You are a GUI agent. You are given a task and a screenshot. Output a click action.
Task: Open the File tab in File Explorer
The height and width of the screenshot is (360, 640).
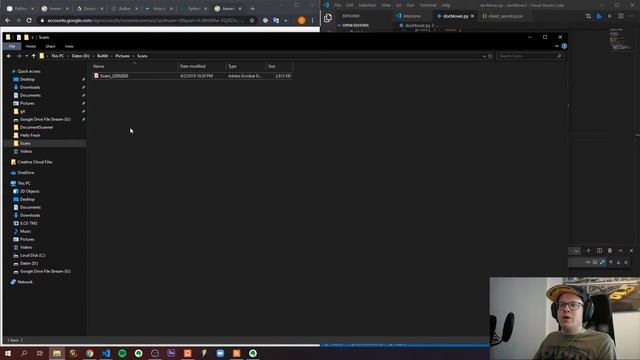point(12,47)
